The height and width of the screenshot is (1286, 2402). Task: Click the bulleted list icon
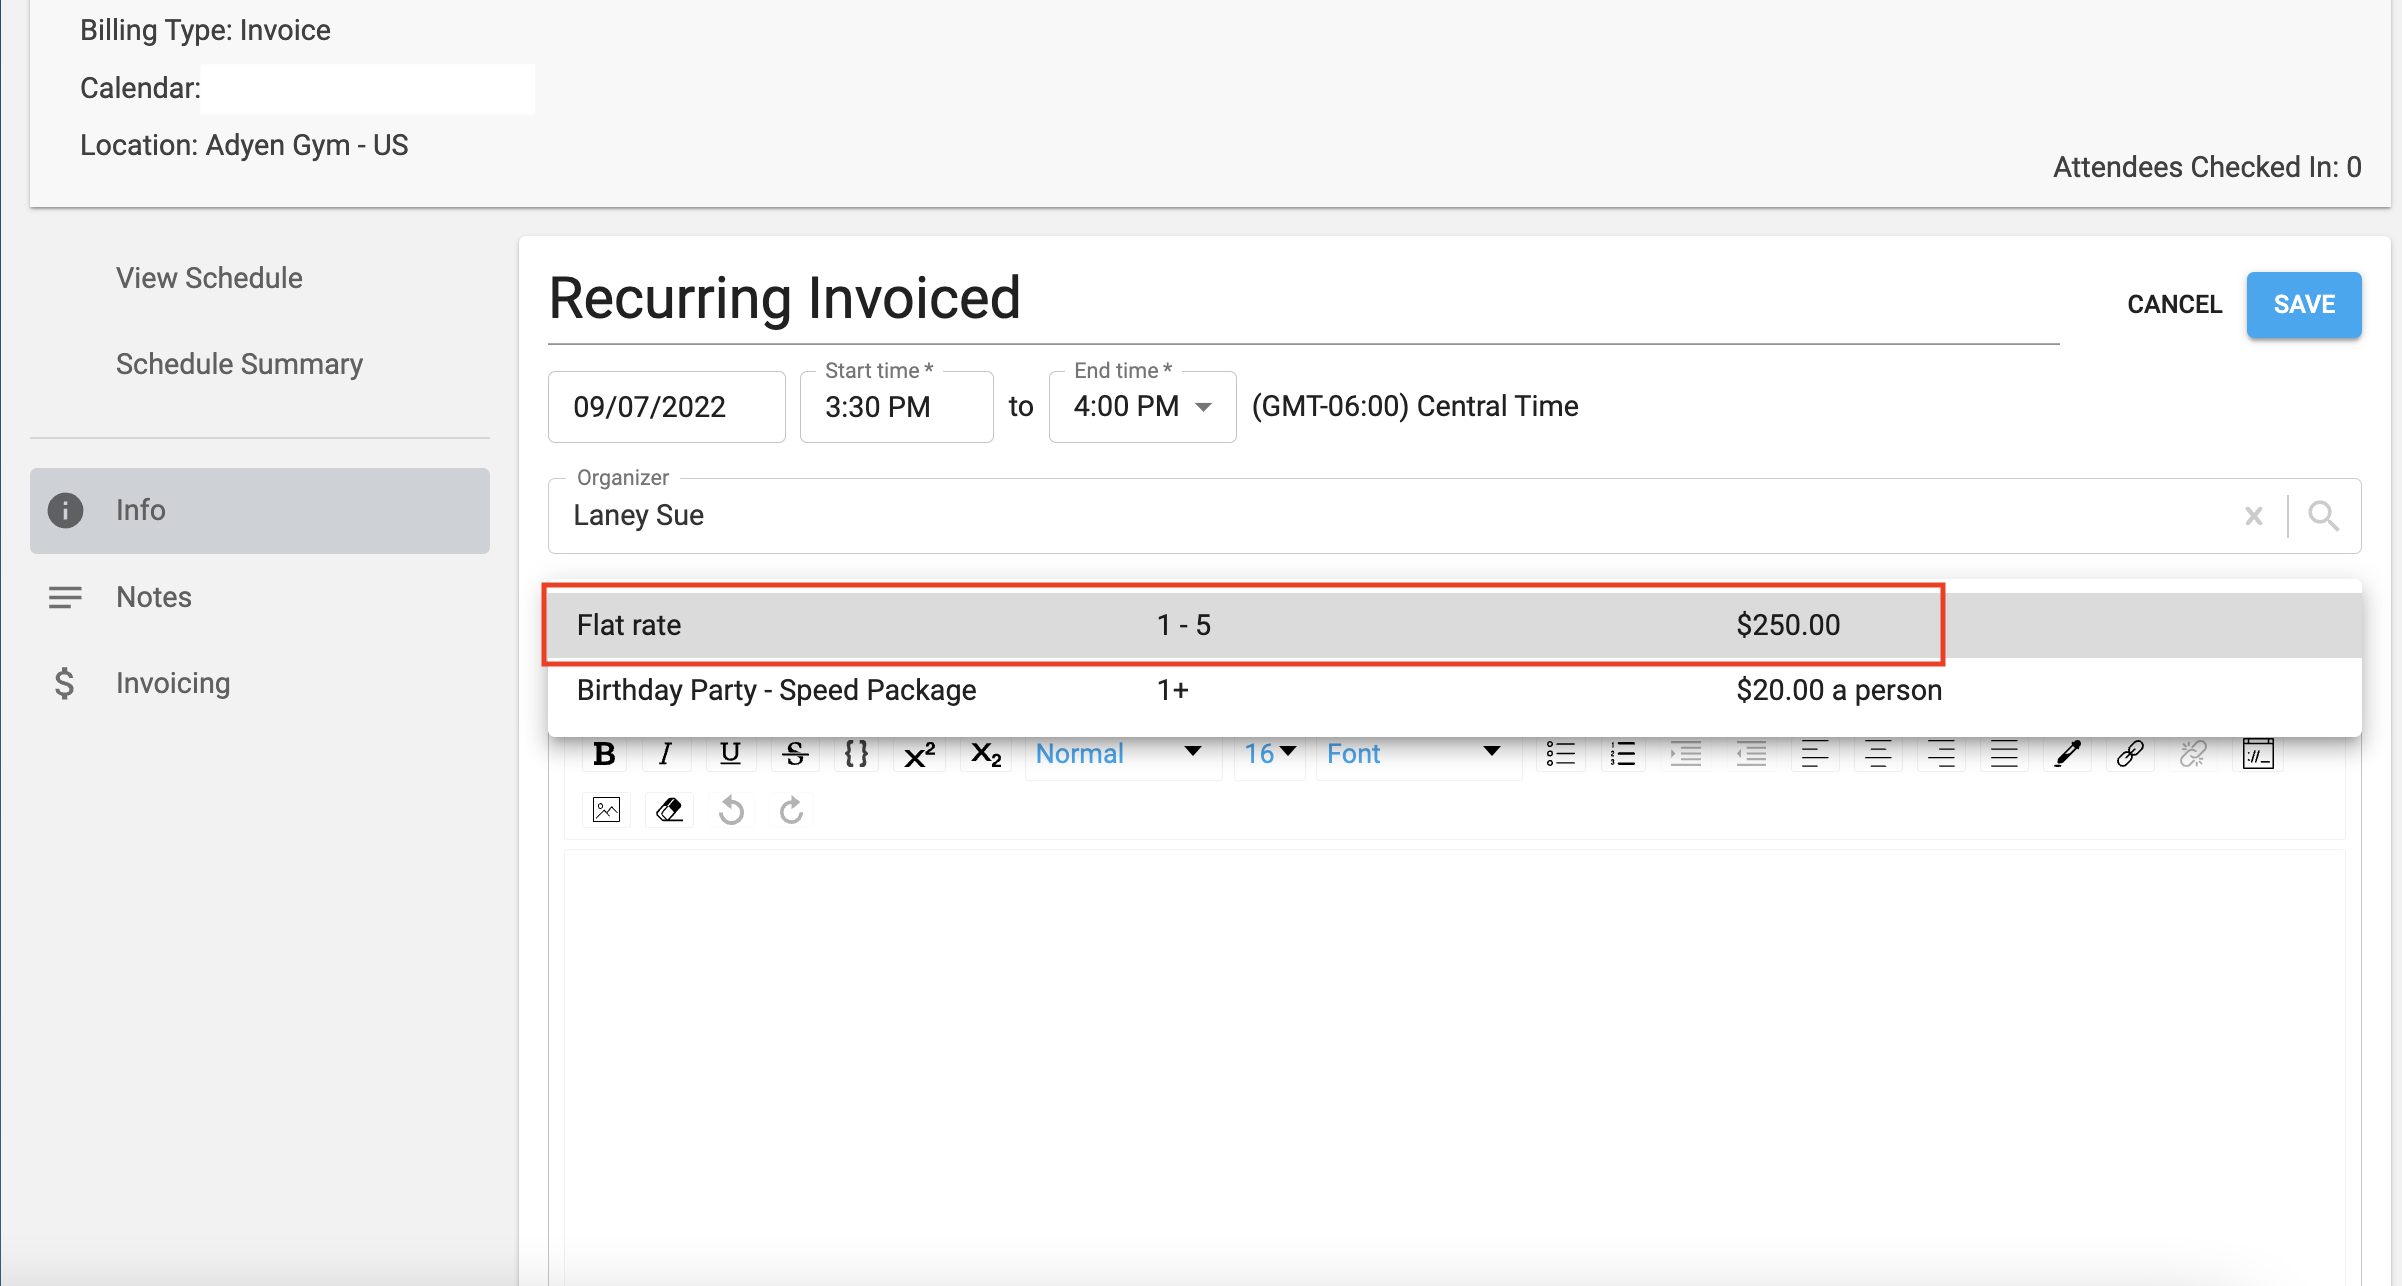pyautogui.click(x=1560, y=754)
